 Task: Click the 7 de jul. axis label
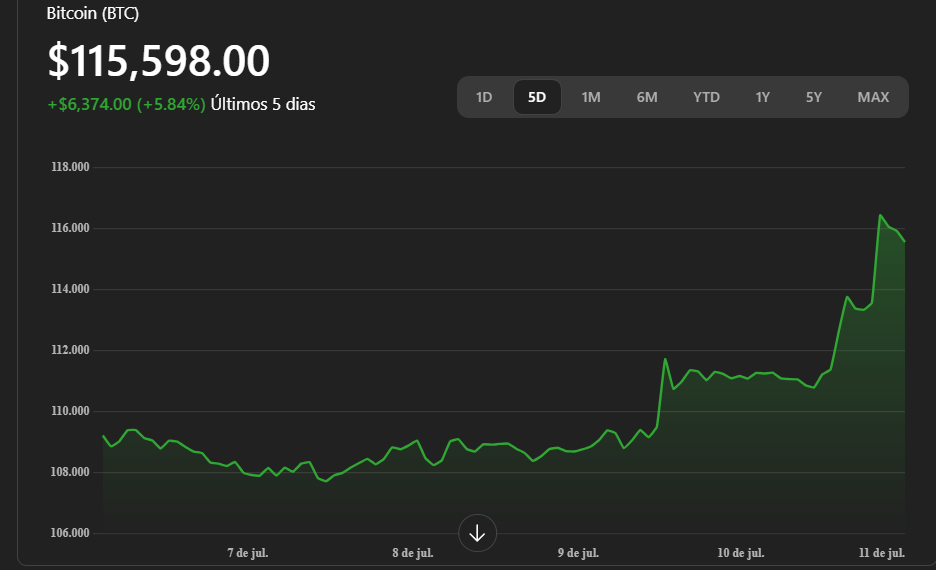248,553
